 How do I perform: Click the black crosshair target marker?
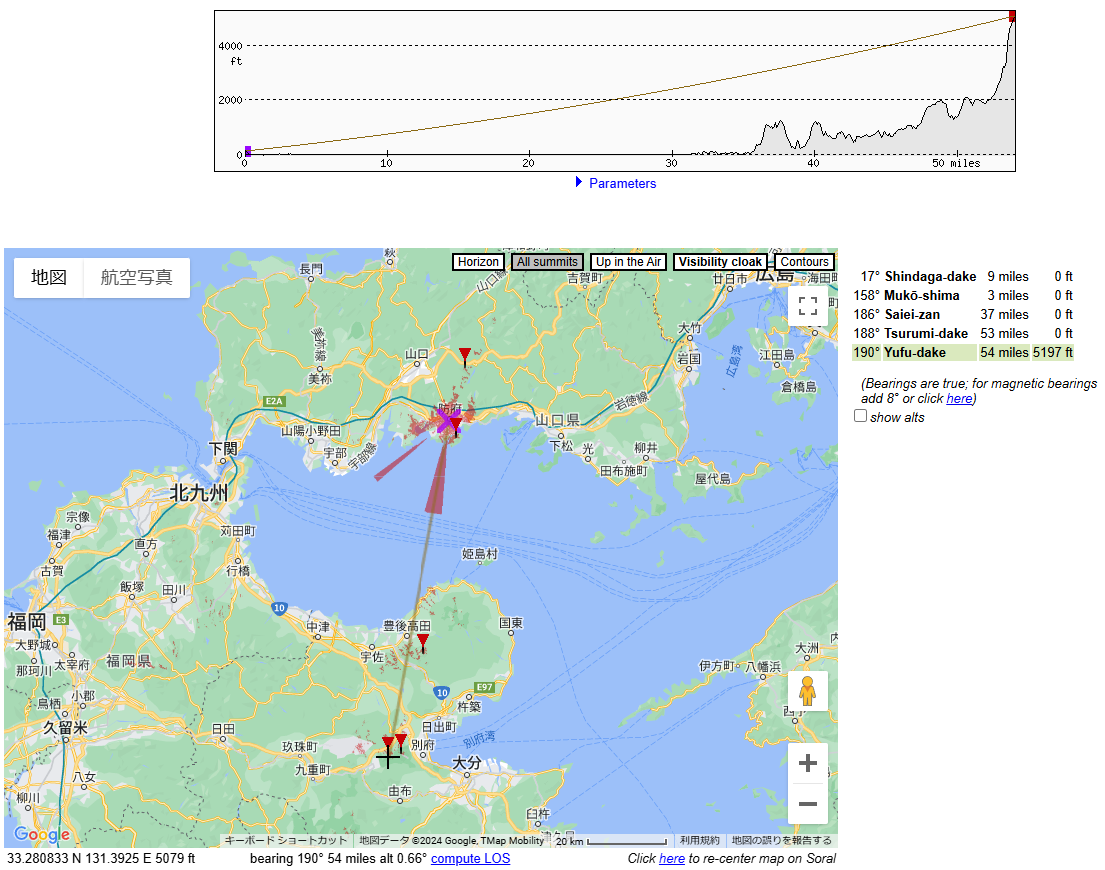[388, 758]
